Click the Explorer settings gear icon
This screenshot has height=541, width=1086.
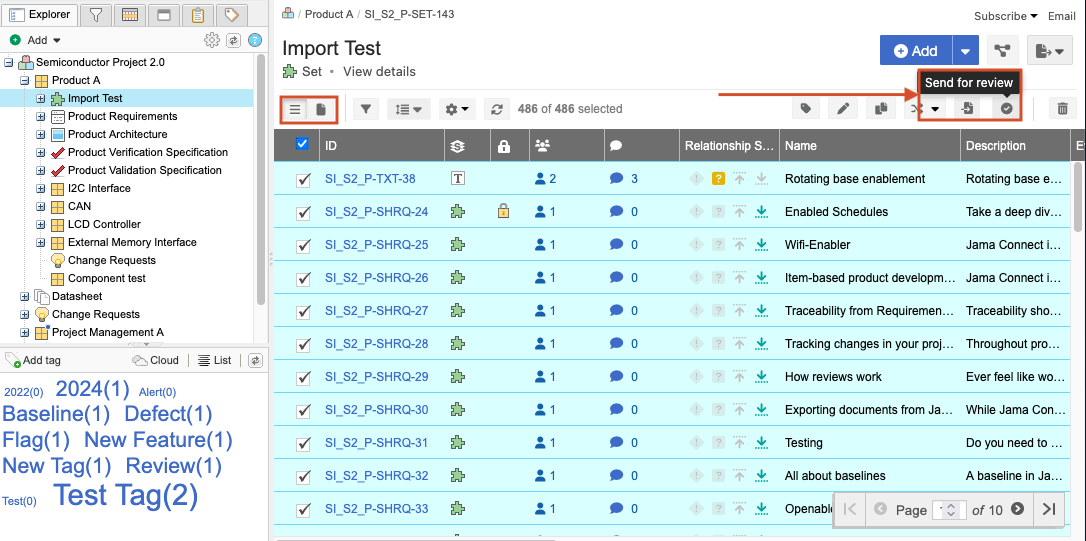pyautogui.click(x=212, y=40)
